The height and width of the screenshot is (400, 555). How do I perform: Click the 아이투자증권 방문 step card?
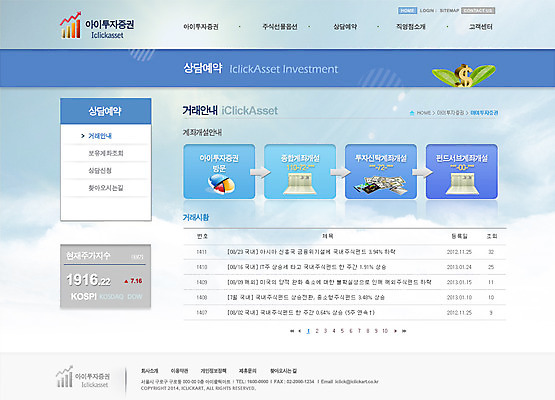tap(219, 171)
